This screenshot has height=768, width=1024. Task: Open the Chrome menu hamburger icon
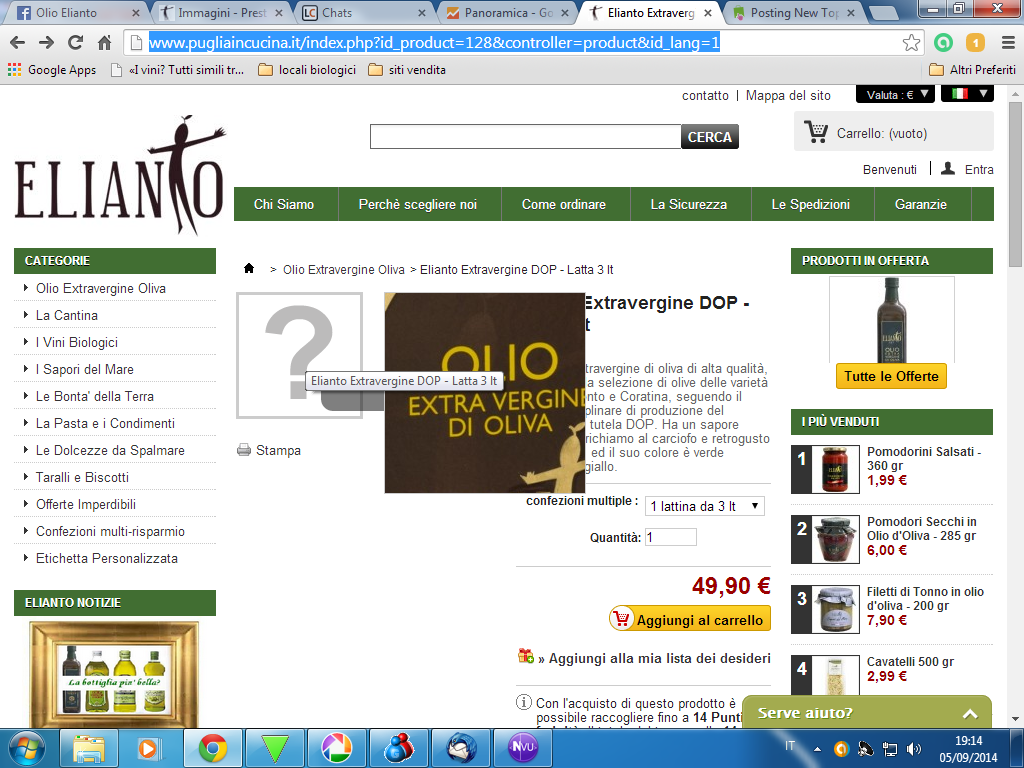coord(1008,42)
